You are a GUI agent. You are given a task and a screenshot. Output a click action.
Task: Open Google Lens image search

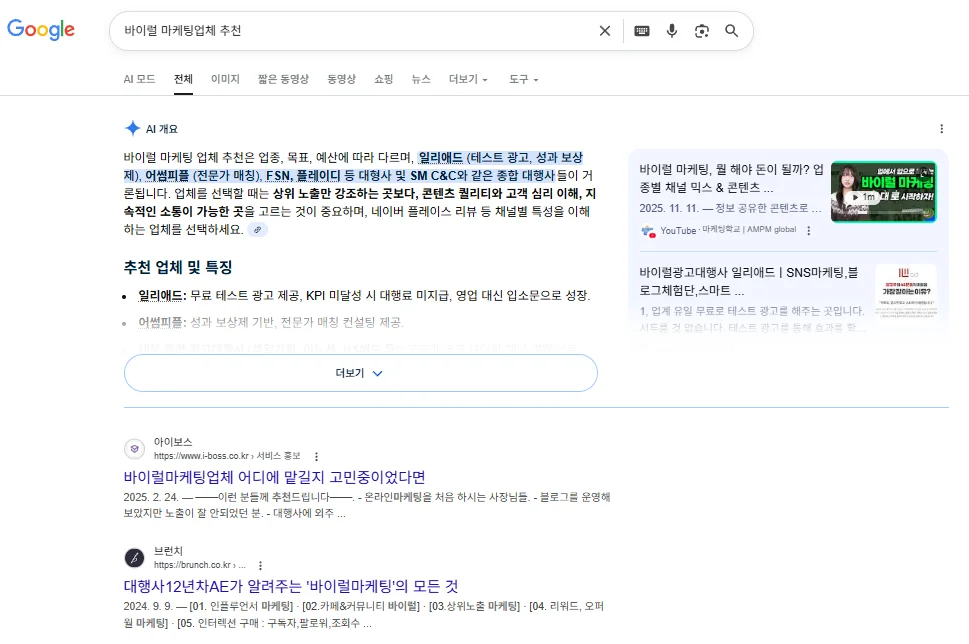[x=702, y=31]
